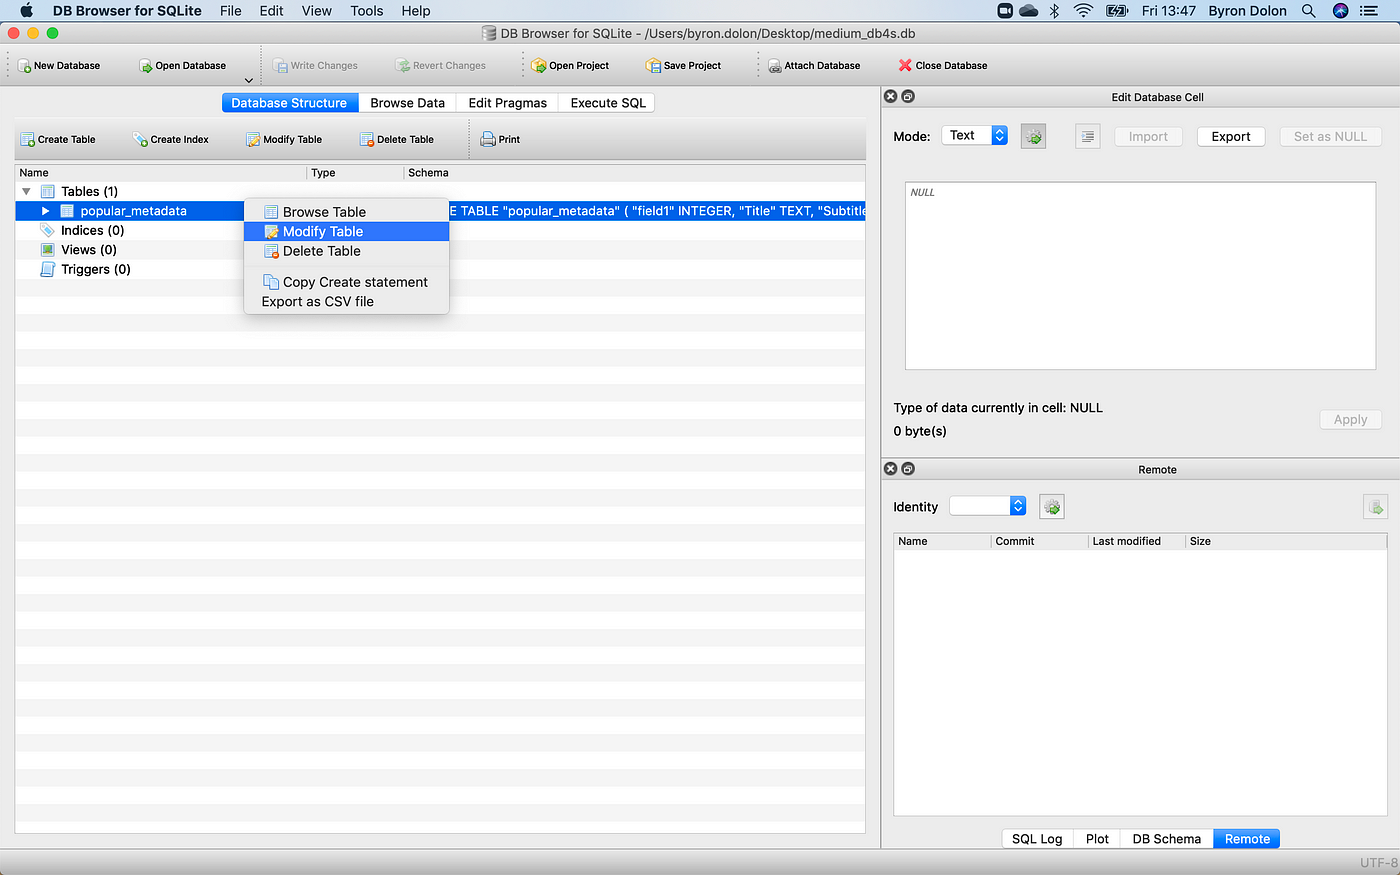Click the Type column header

356,173
